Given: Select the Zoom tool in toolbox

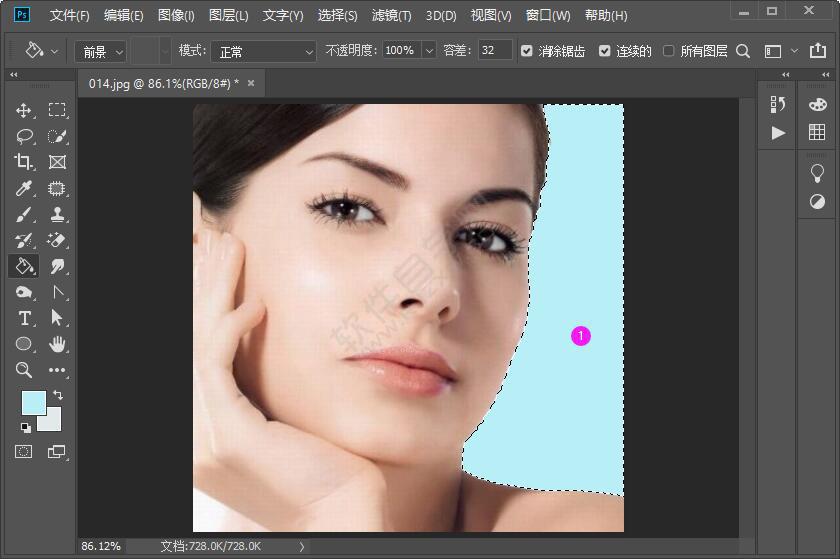Looking at the screenshot, I should tap(25, 370).
